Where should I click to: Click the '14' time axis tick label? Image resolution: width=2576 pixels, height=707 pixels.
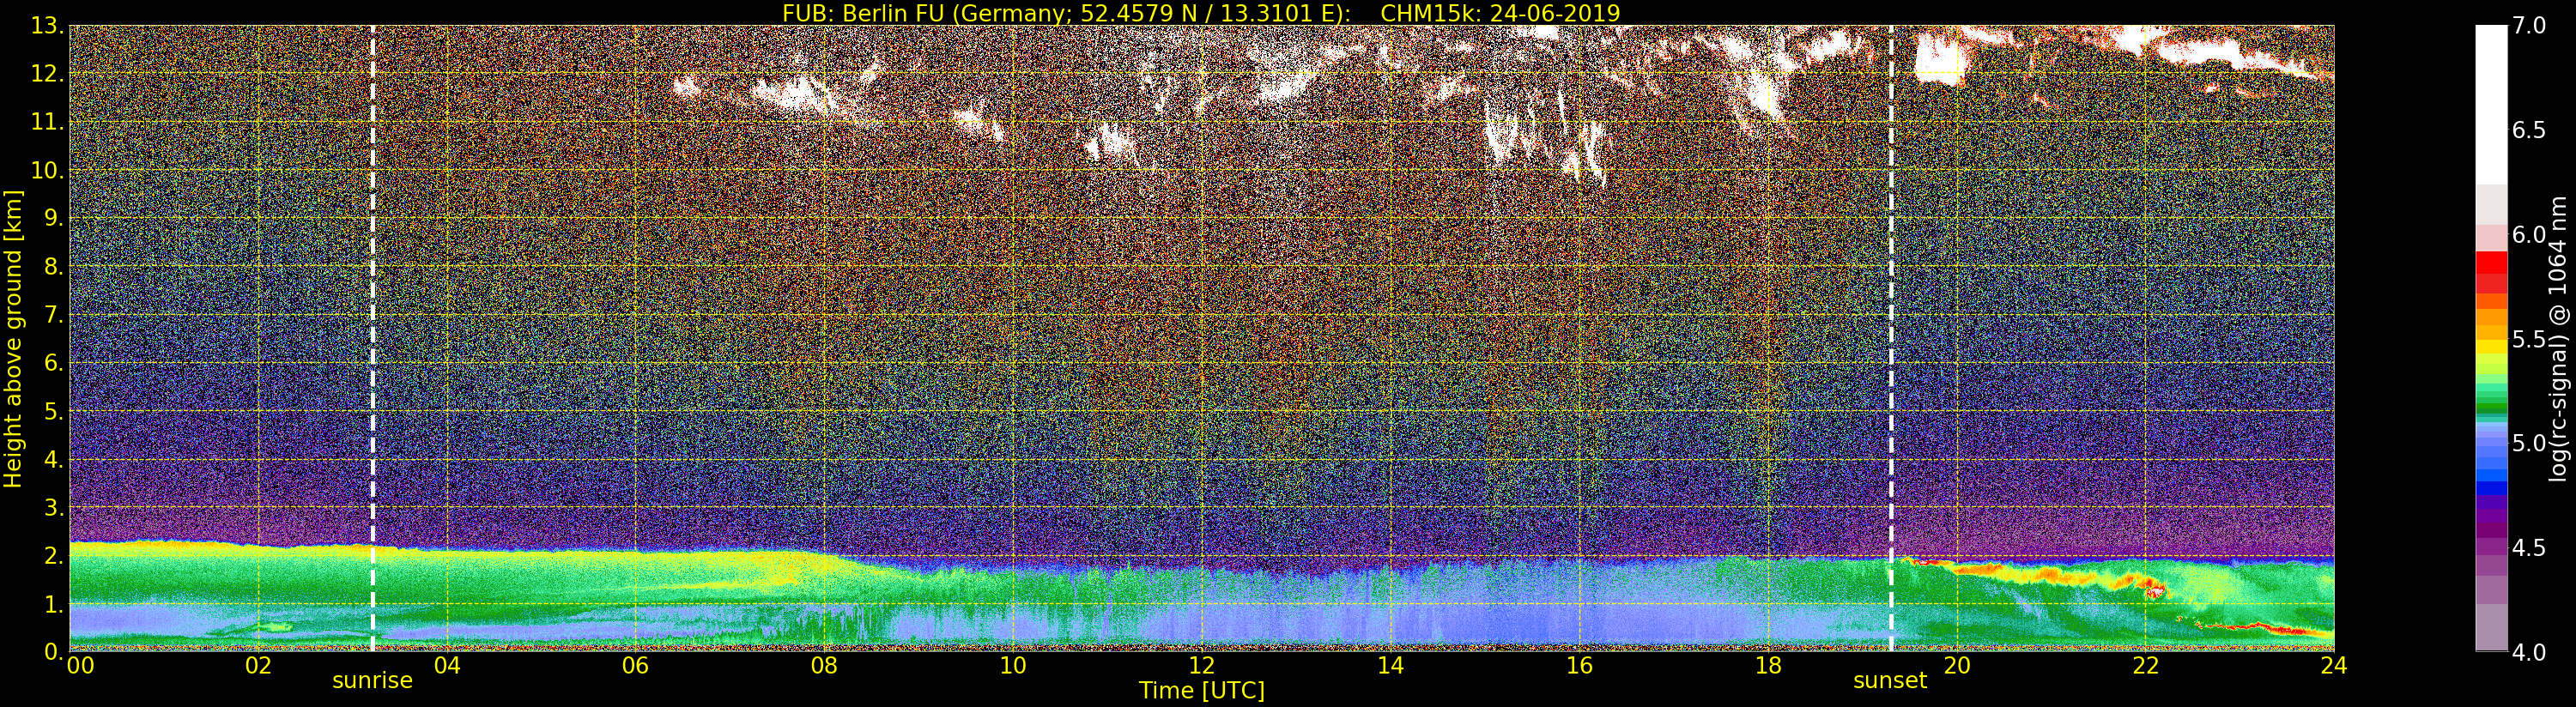(x=1390, y=666)
